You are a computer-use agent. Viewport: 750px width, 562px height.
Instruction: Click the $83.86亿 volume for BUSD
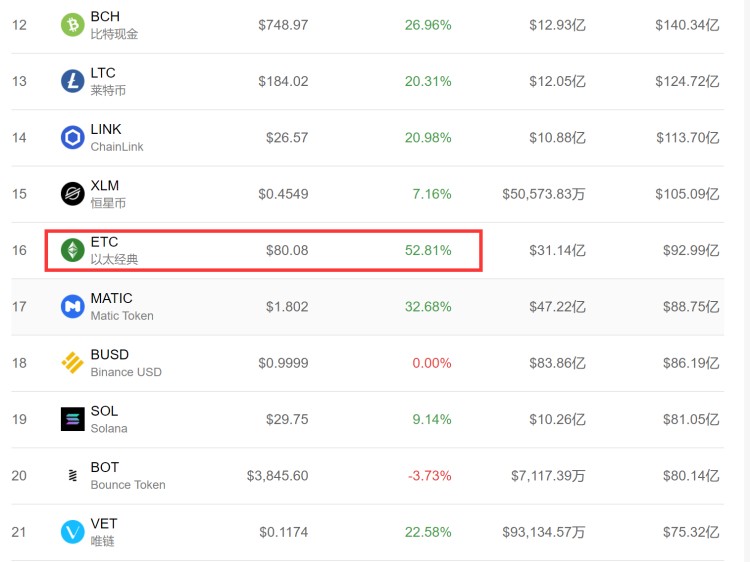coord(557,363)
